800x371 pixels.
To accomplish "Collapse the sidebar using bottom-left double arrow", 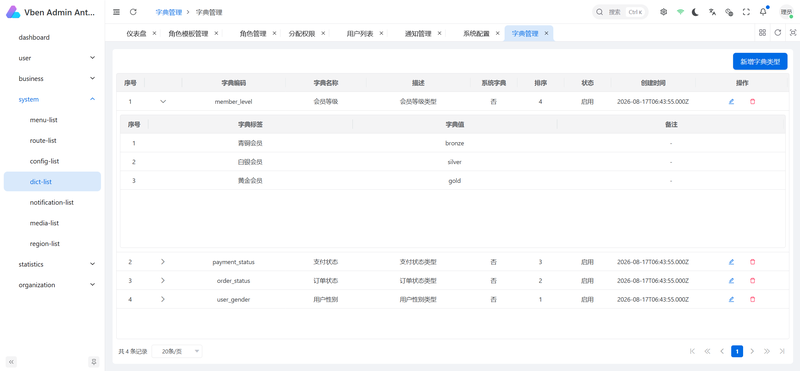I will (x=12, y=361).
